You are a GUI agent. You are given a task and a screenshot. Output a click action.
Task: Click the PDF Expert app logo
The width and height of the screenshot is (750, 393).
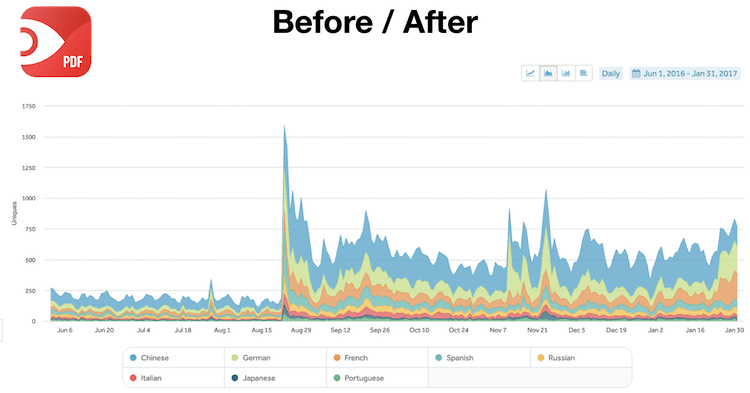tap(55, 42)
